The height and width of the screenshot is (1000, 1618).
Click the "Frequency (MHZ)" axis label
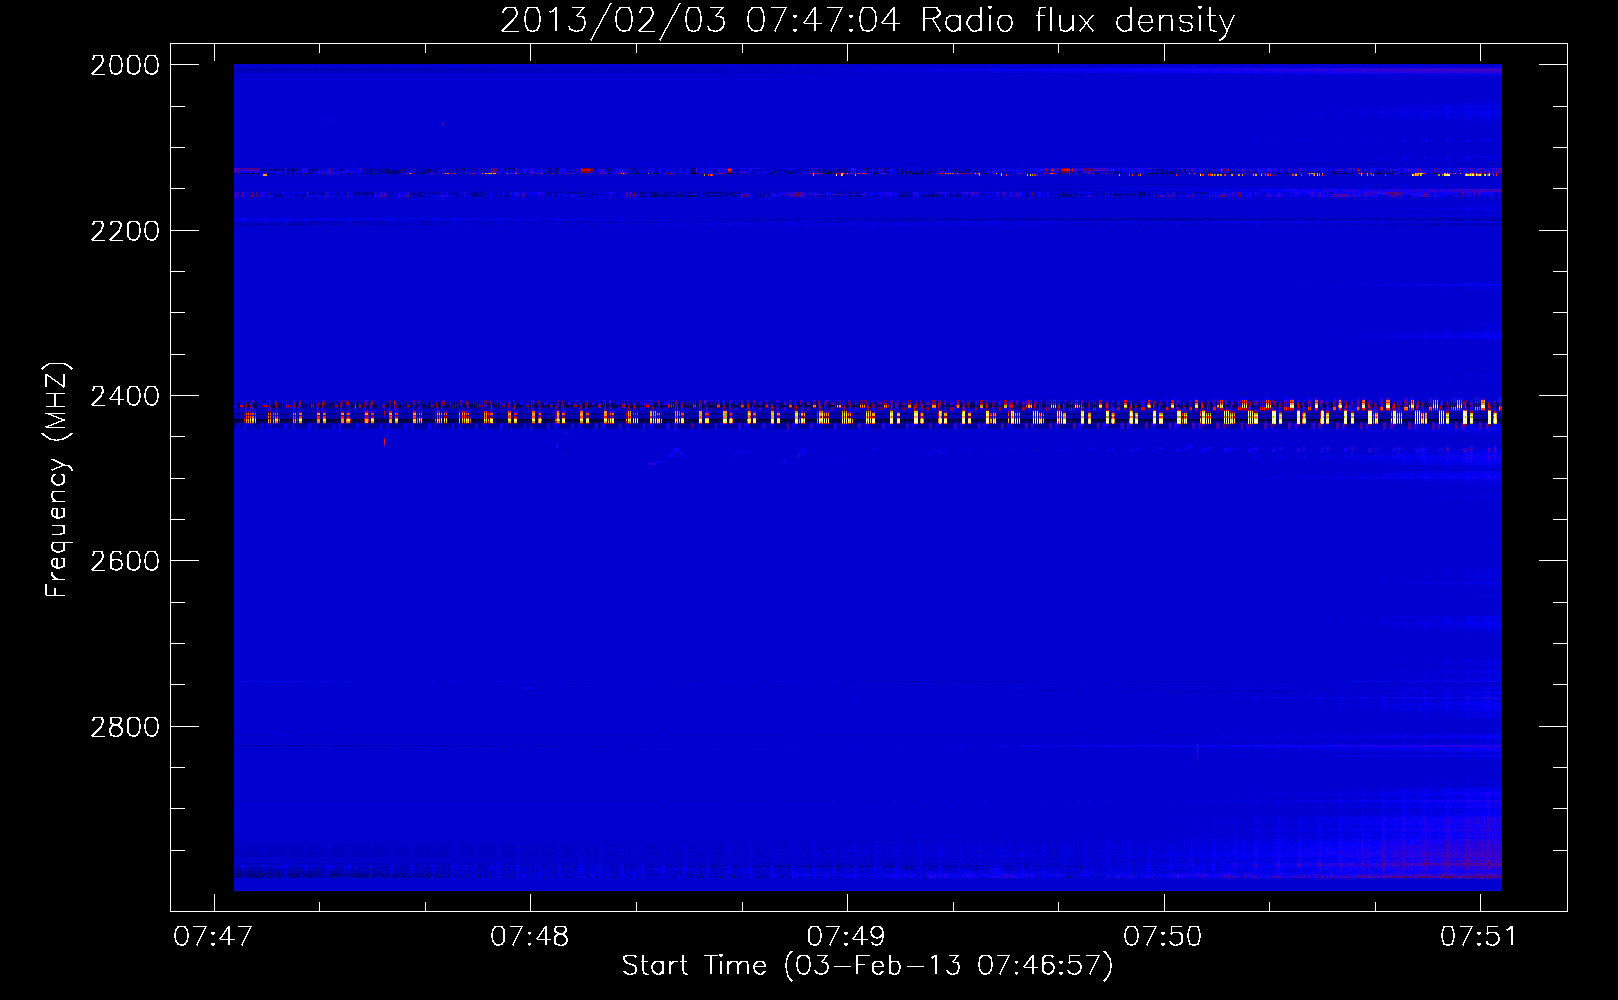57,480
